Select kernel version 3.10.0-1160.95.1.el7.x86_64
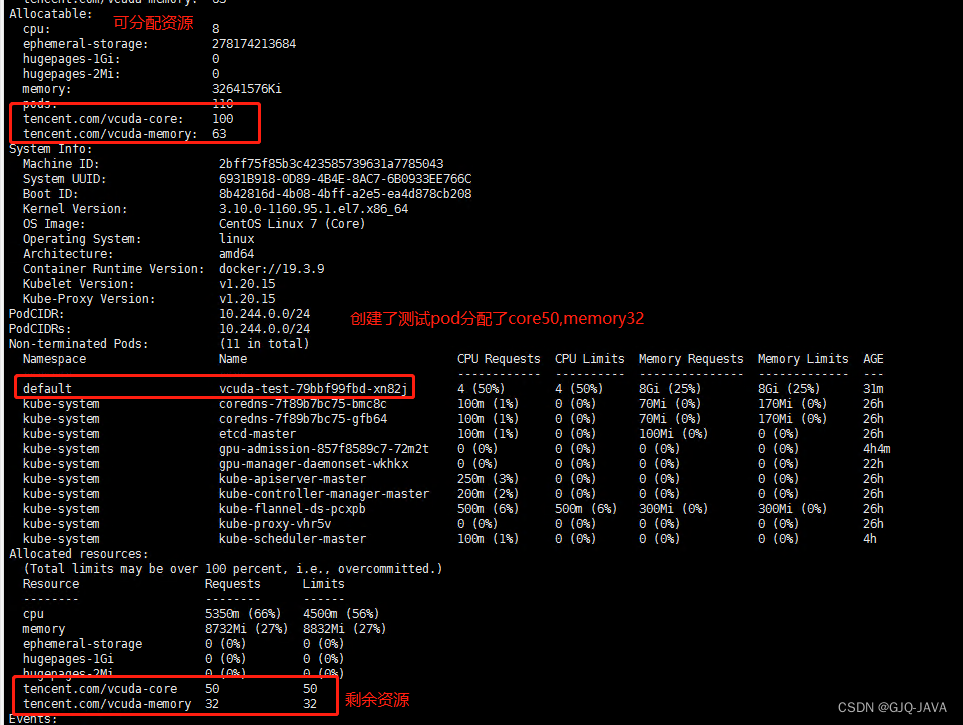Screen dimensions: 963x725 pos(313,208)
